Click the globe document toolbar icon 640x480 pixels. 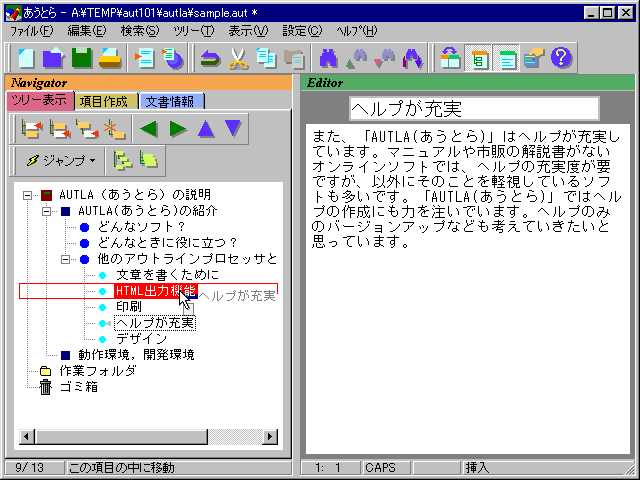pos(172,58)
